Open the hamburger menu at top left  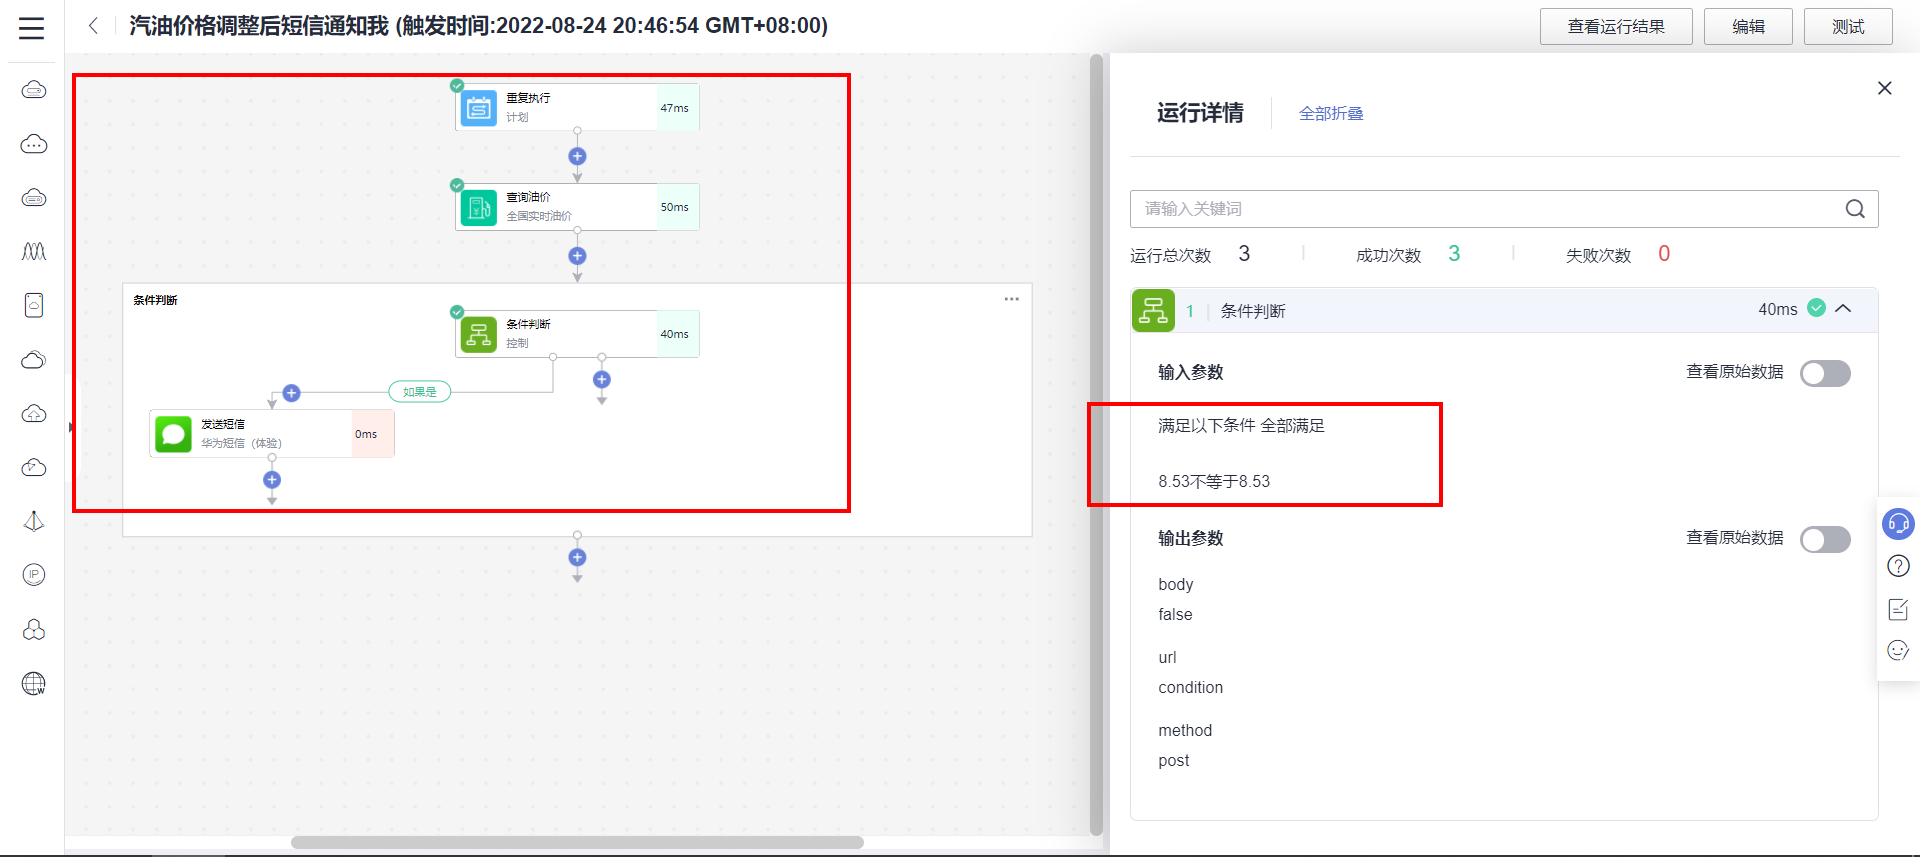(32, 28)
